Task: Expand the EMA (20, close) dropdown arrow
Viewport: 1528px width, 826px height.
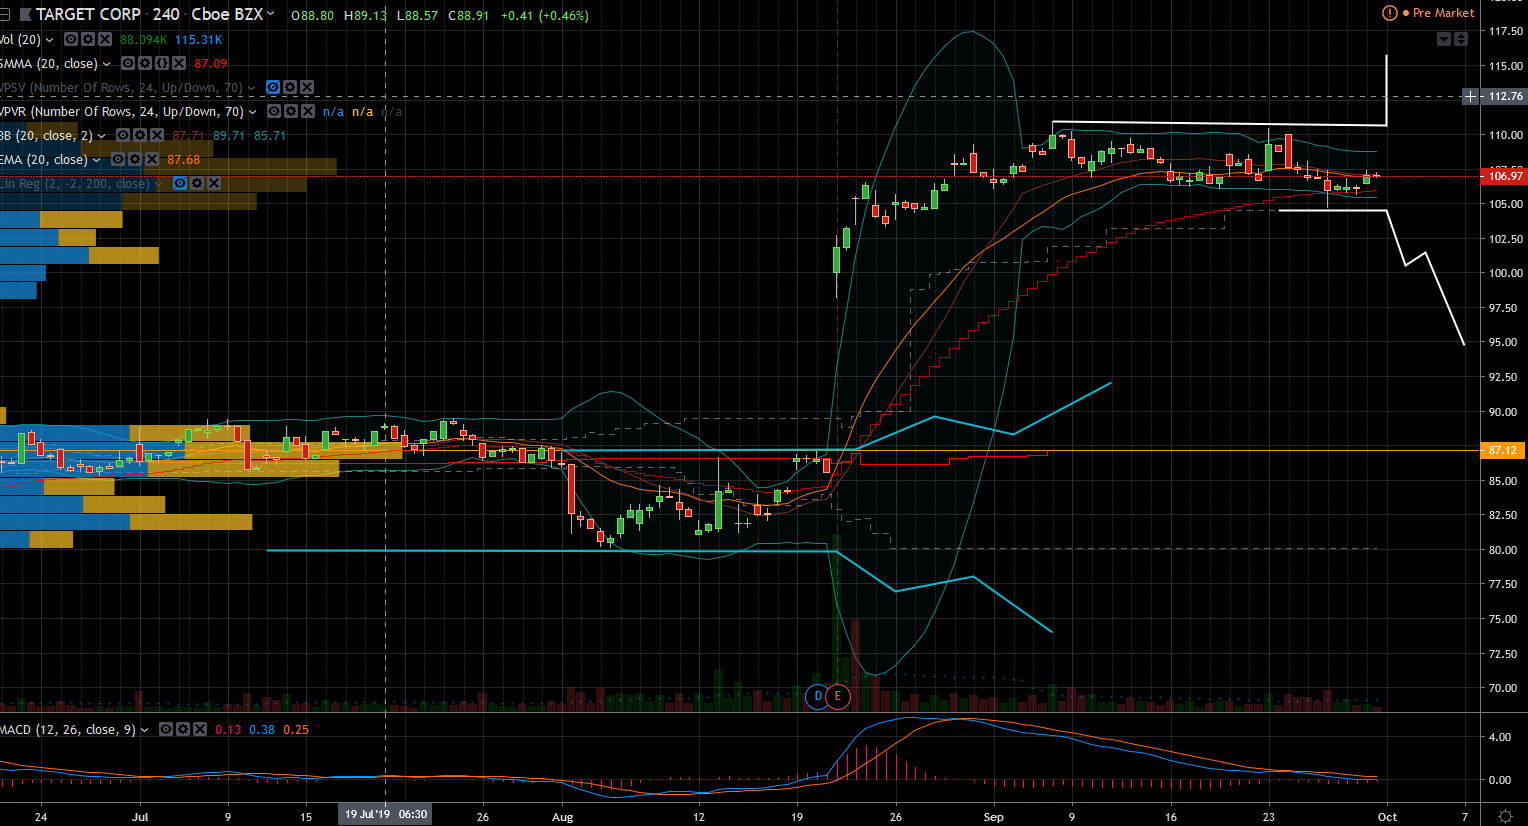Action: point(97,160)
